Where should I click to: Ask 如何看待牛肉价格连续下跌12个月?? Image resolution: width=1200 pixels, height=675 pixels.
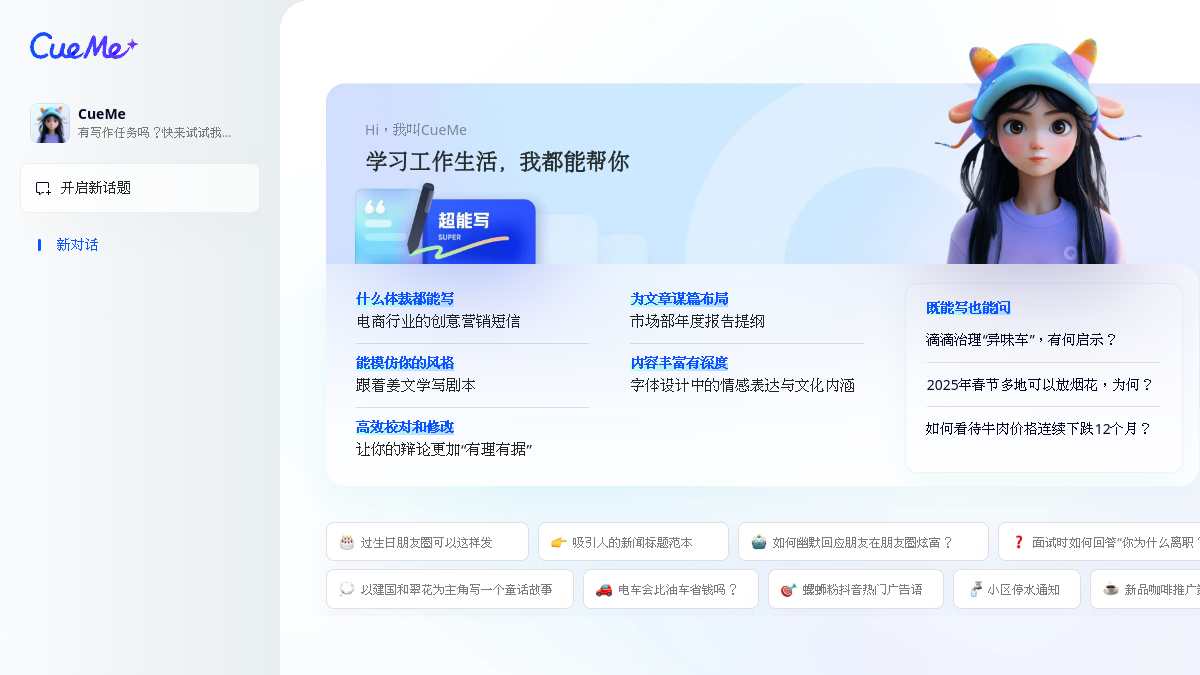[x=1039, y=429]
